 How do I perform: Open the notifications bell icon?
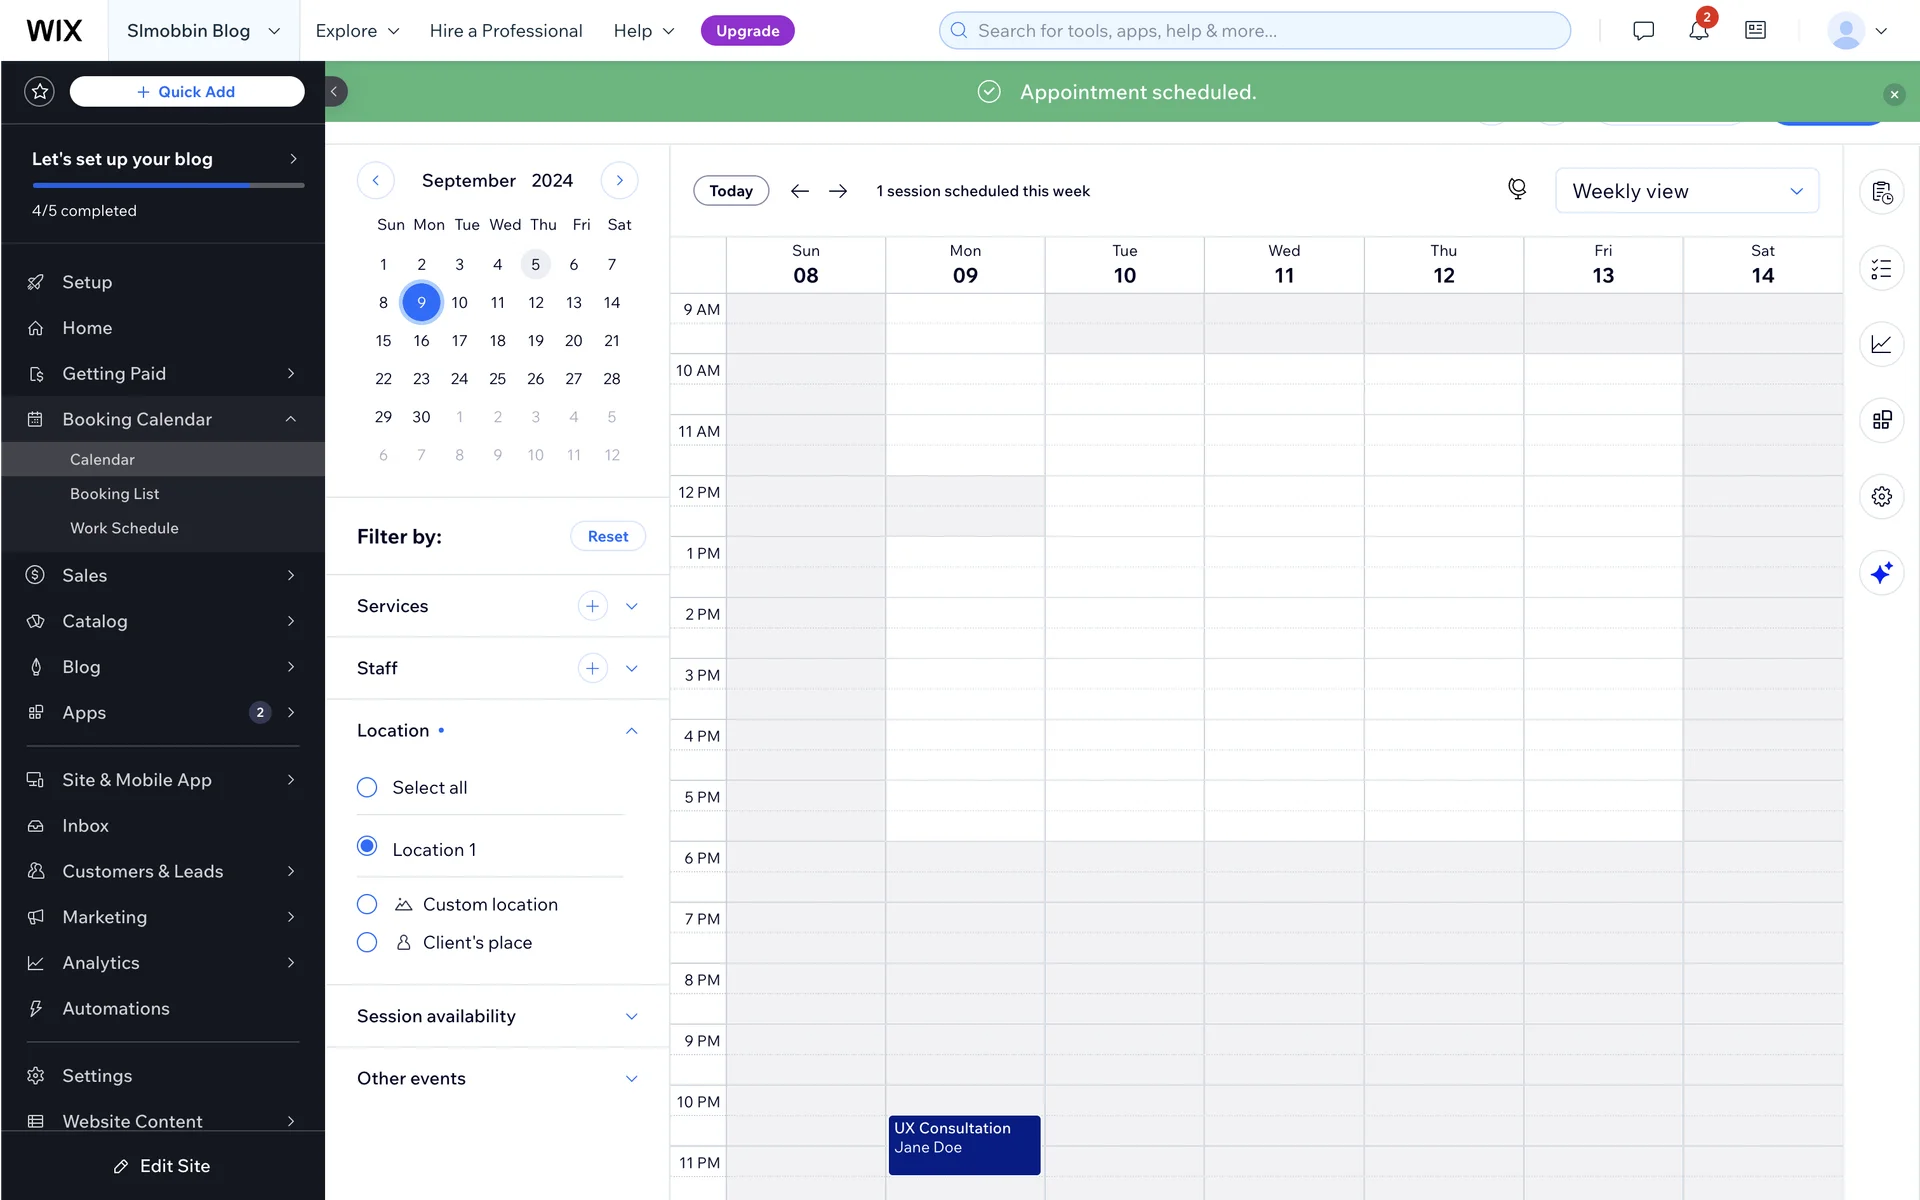coord(1698,31)
